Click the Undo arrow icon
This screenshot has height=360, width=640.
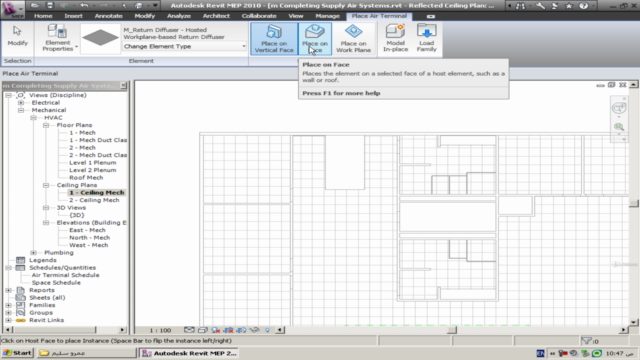tap(84, 5)
